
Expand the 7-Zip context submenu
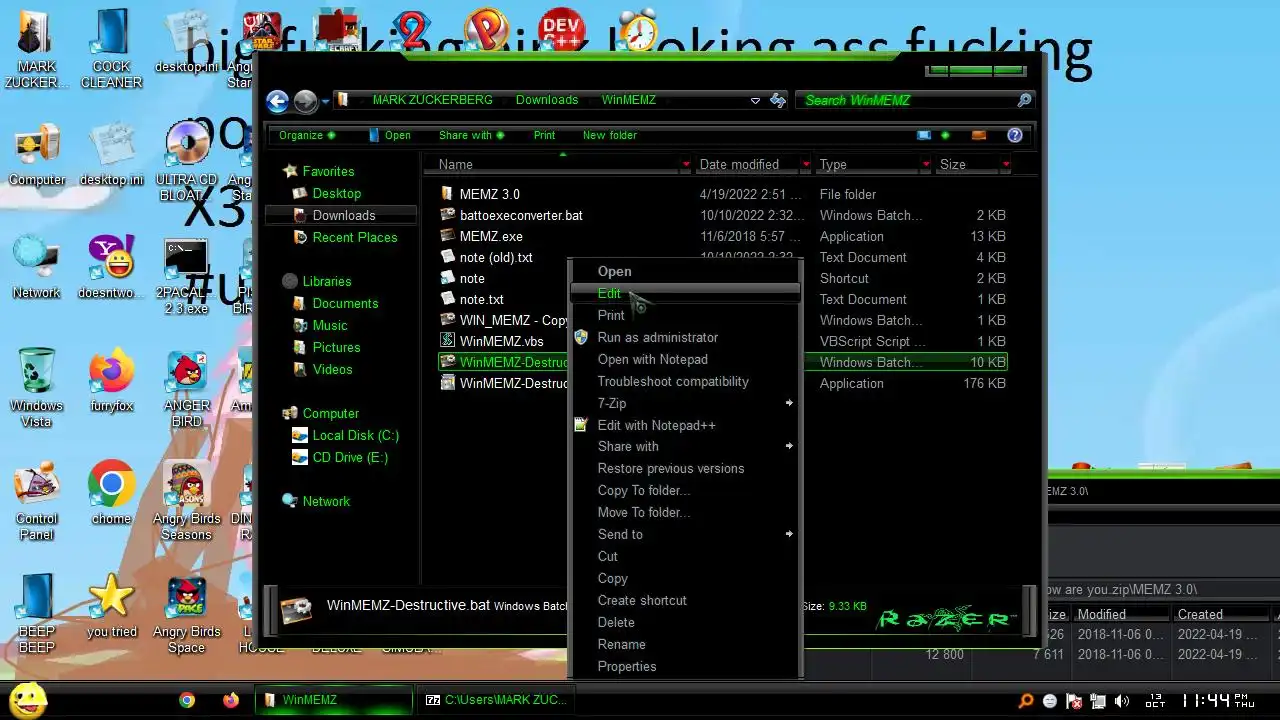pyautogui.click(x=685, y=403)
